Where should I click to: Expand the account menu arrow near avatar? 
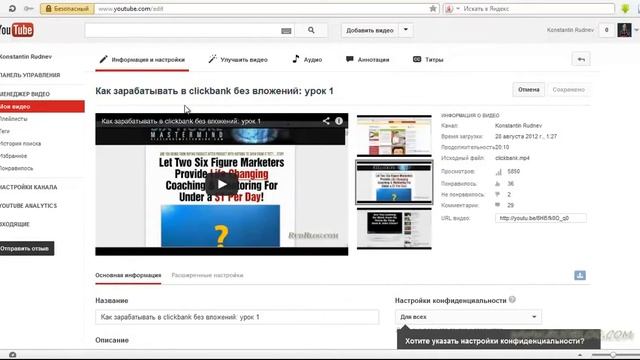(x=636, y=30)
